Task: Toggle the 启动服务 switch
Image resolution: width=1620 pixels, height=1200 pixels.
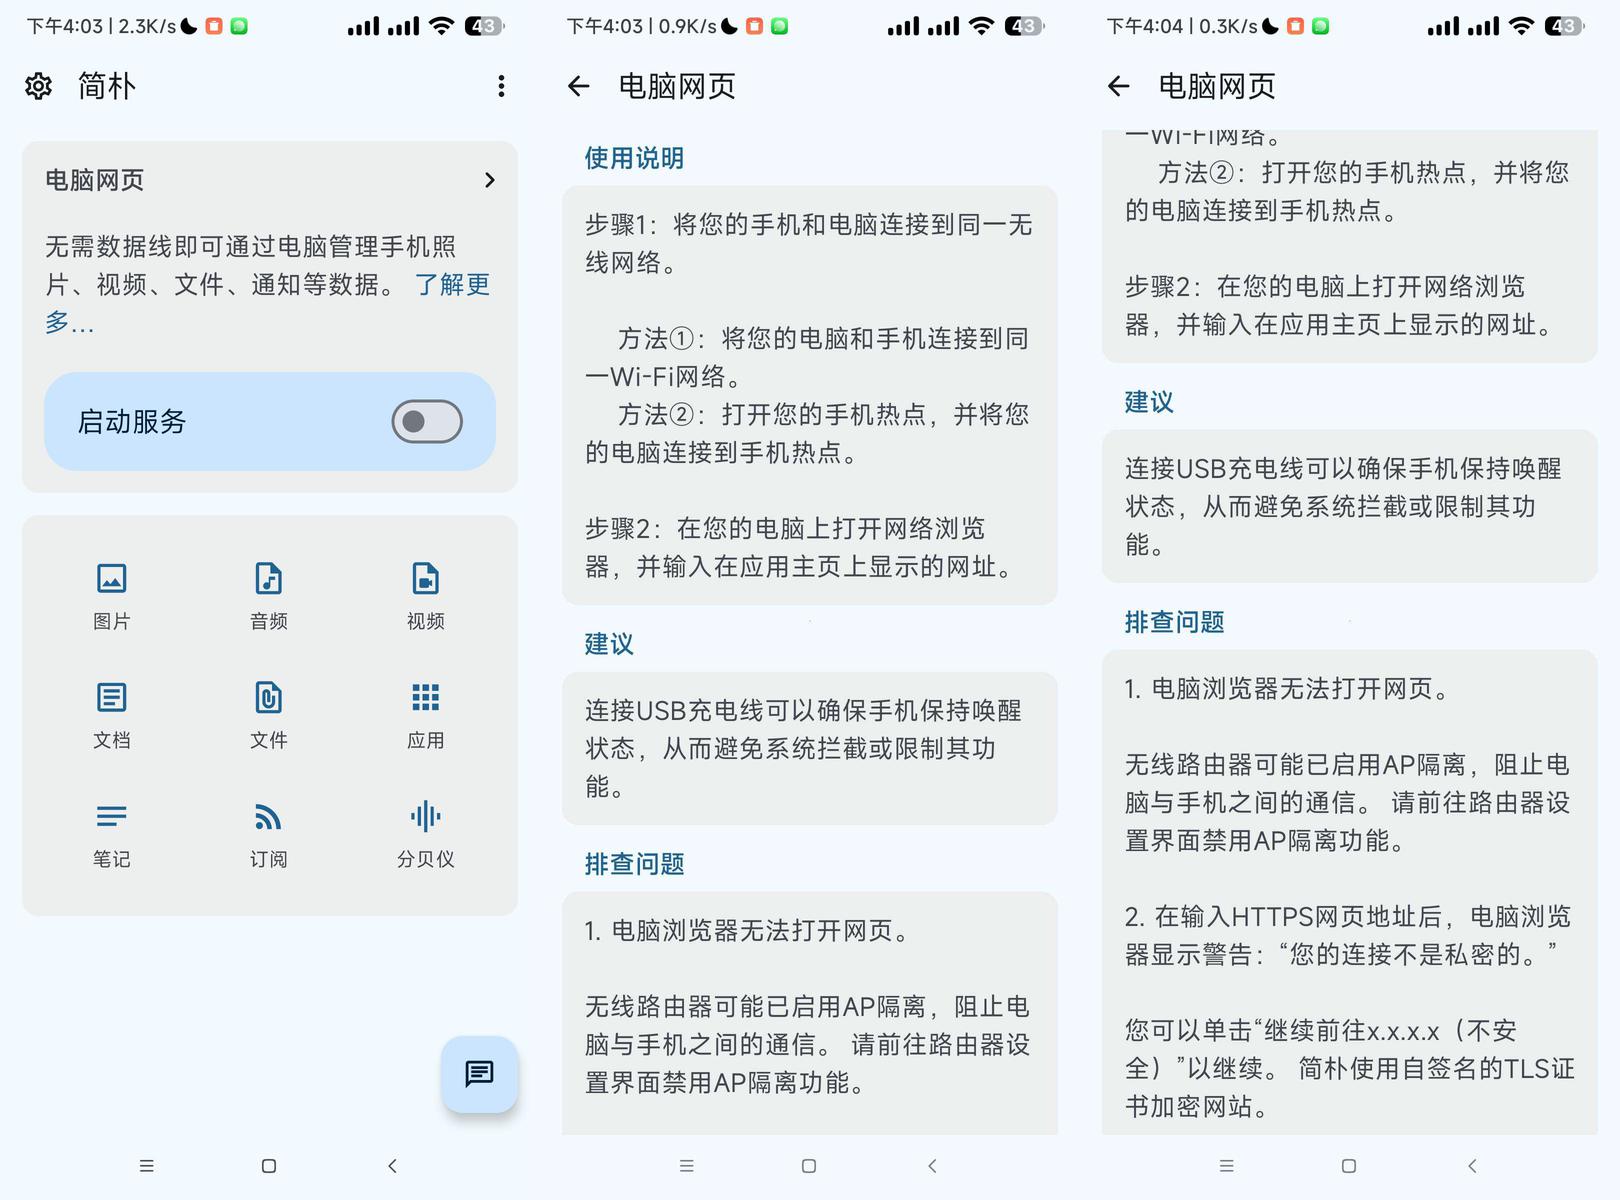Action: (x=427, y=422)
